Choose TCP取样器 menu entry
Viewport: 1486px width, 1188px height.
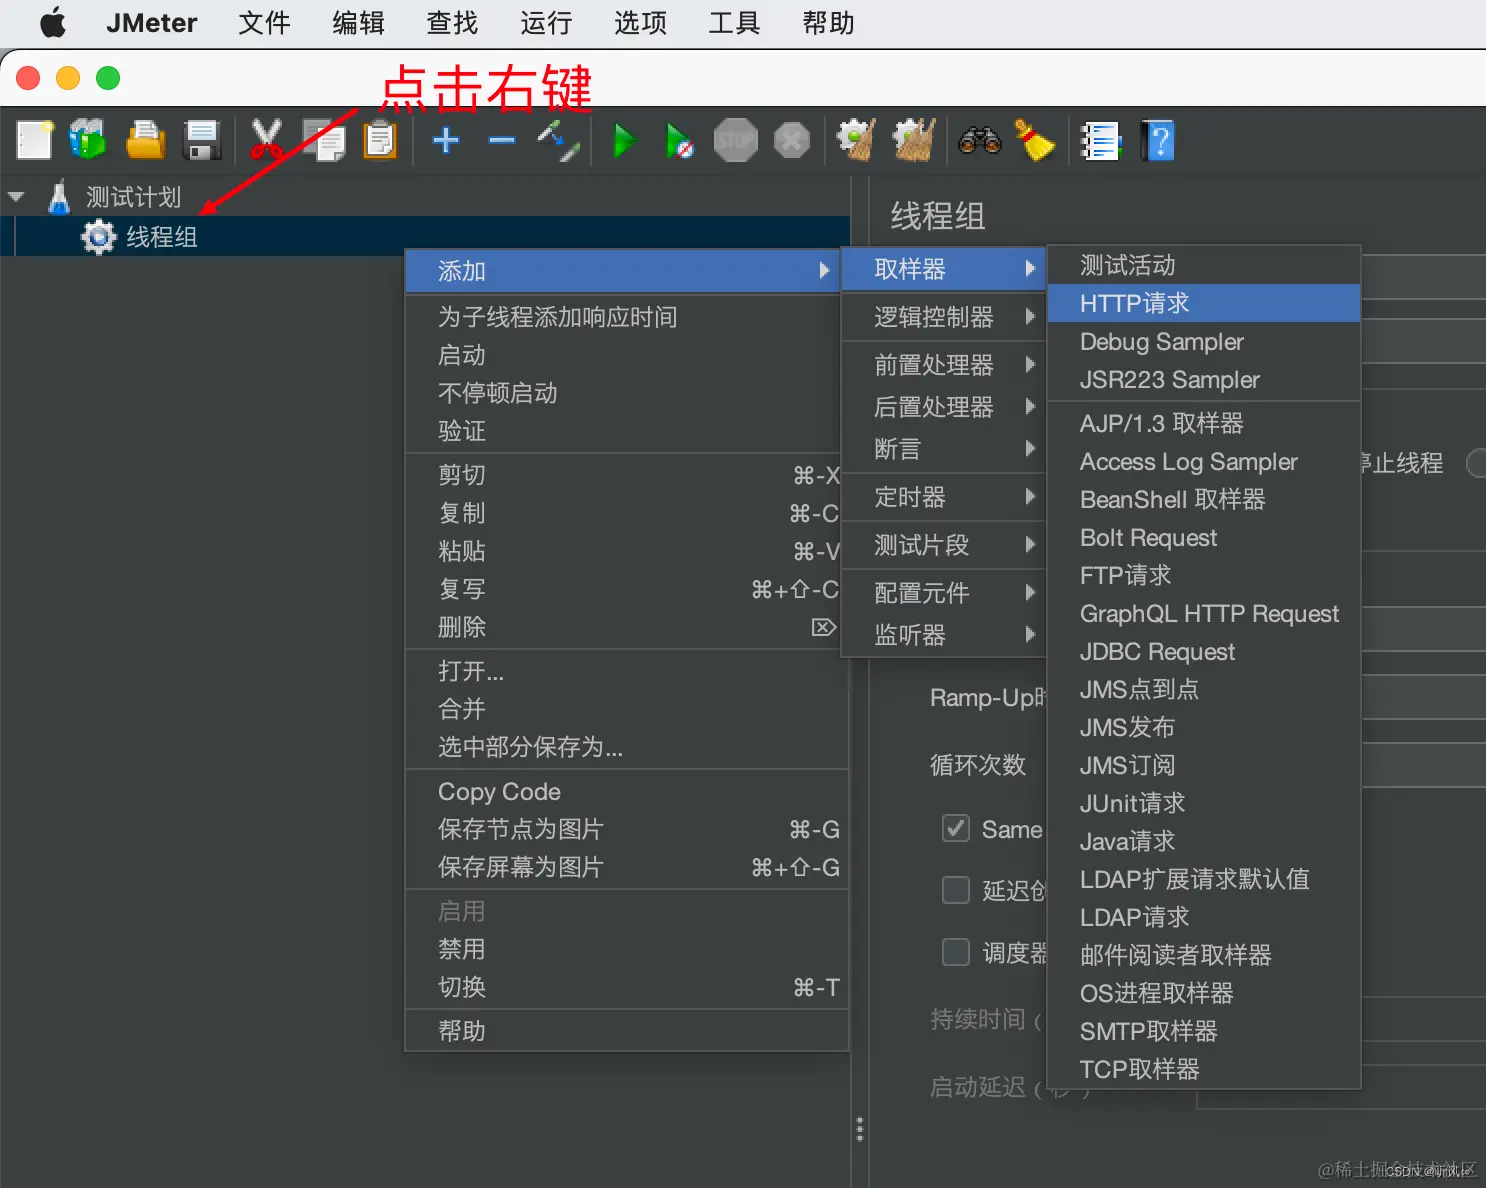click(x=1204, y=1069)
